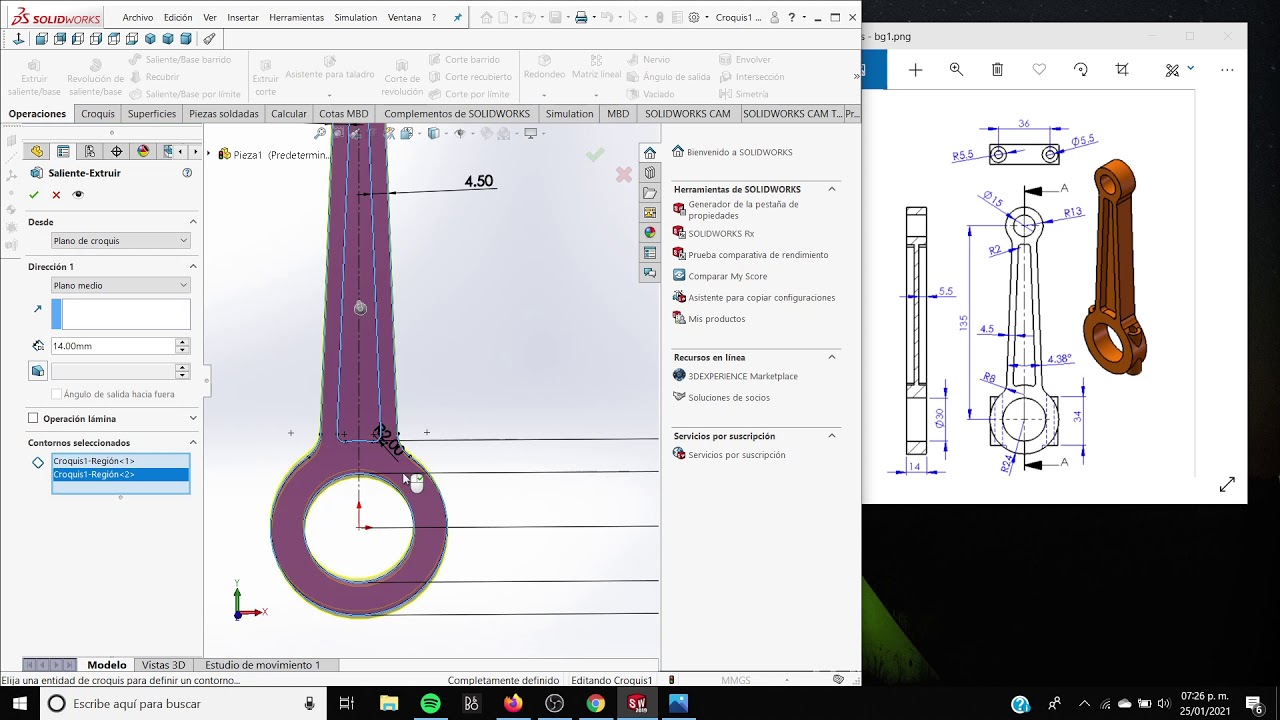
Task: Open the Plano medio end-condition dropdown
Action: pyautogui.click(x=120, y=286)
